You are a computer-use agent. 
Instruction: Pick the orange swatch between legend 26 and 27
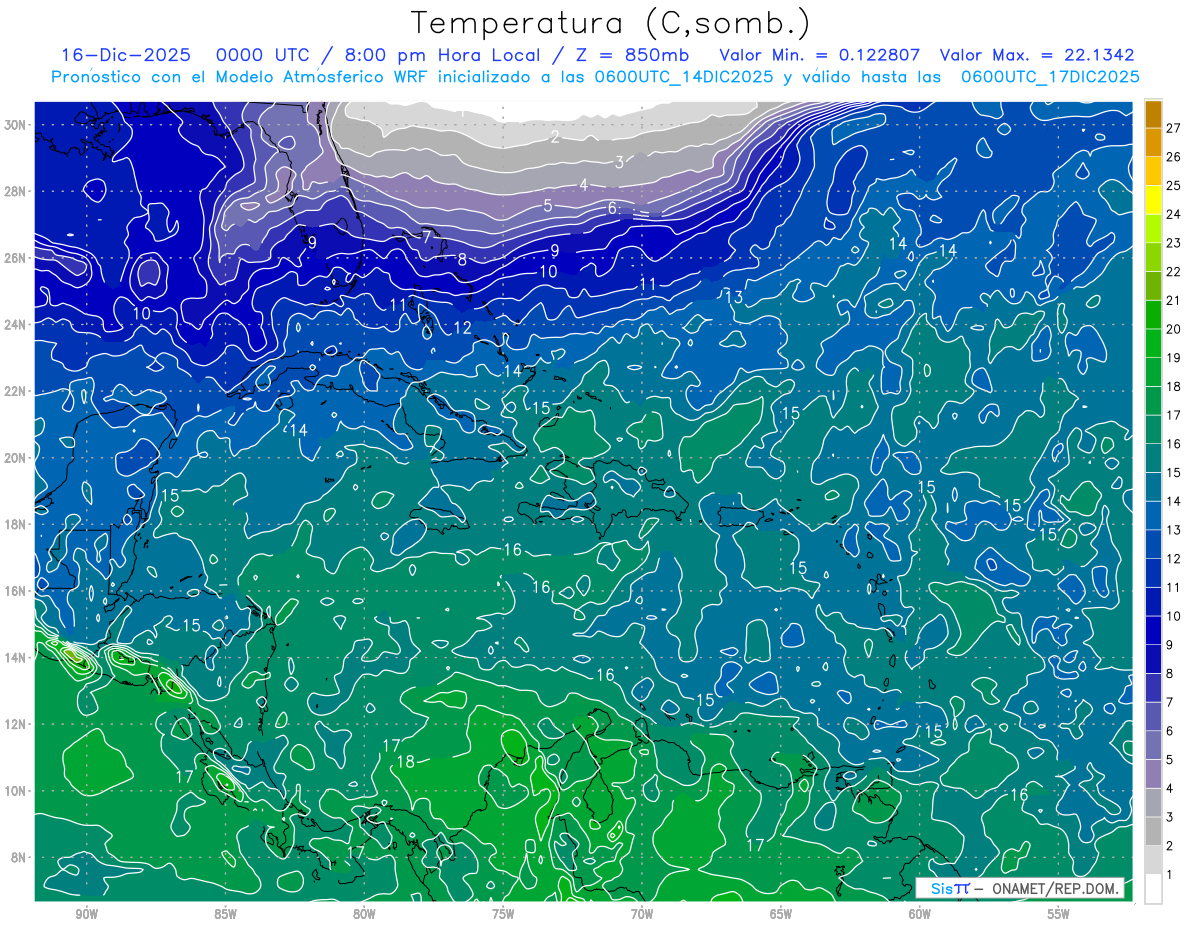(x=1153, y=142)
